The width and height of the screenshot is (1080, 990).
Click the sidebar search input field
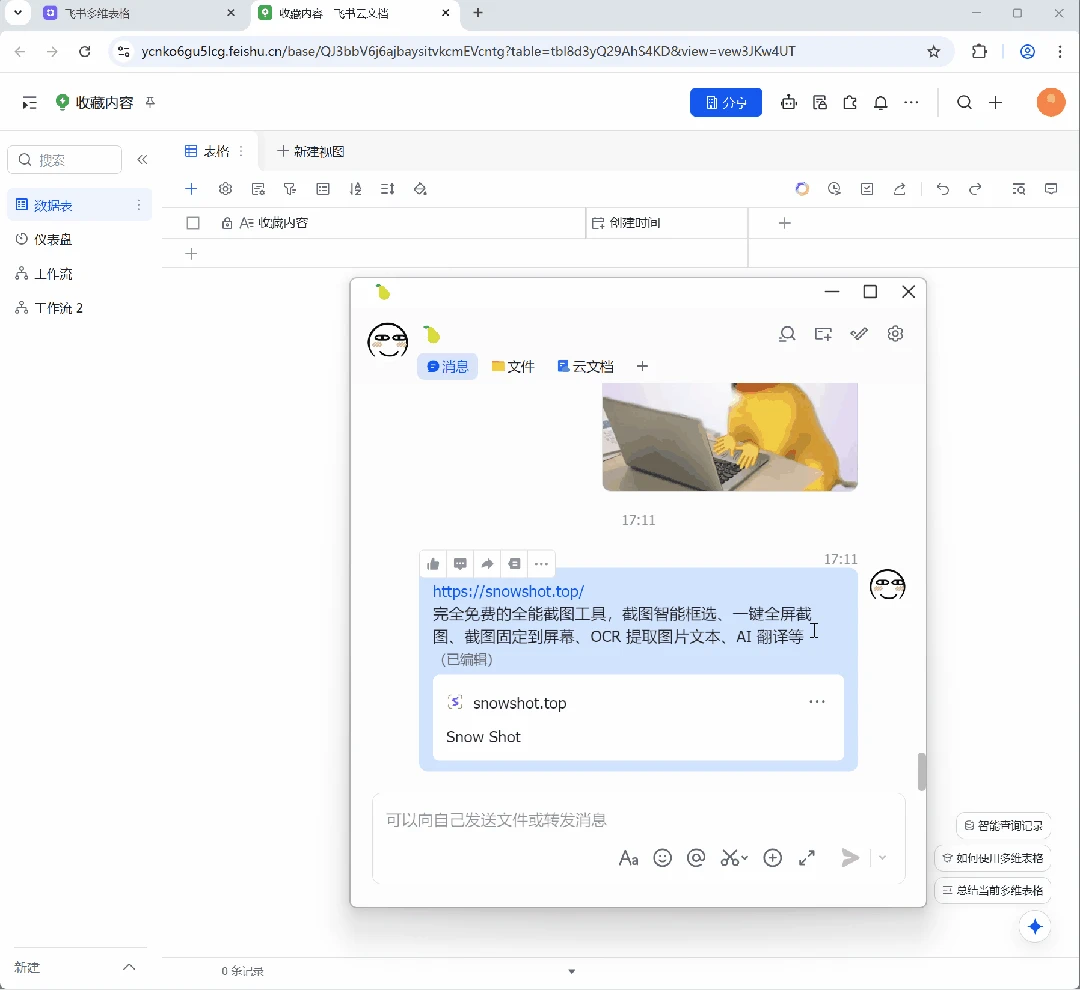tap(65, 160)
